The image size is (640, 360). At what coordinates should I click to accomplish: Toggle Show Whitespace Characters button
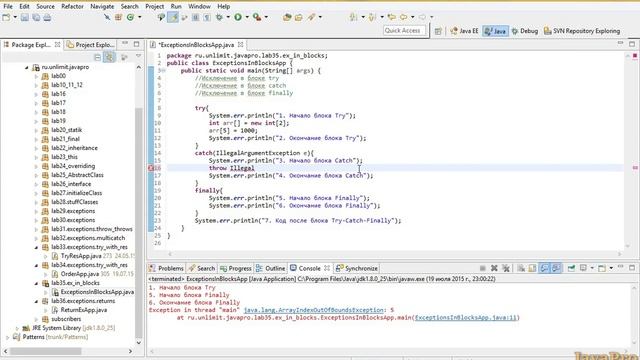point(207,17)
